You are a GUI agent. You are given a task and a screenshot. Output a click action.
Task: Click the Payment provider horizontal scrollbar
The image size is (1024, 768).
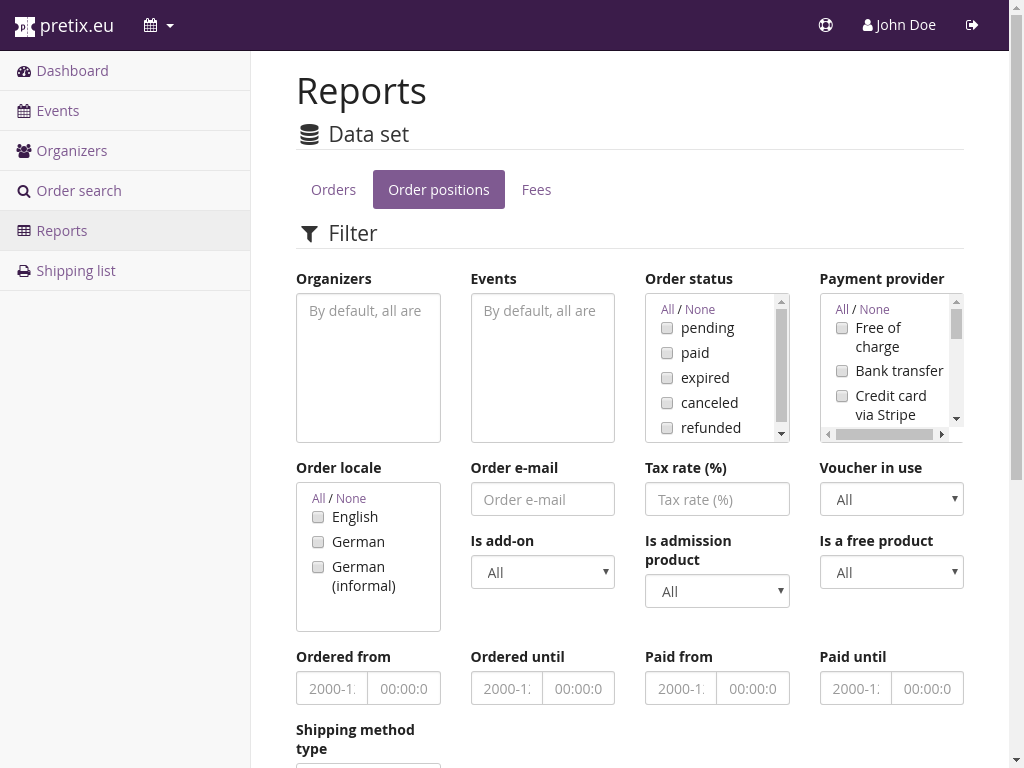click(x=885, y=434)
